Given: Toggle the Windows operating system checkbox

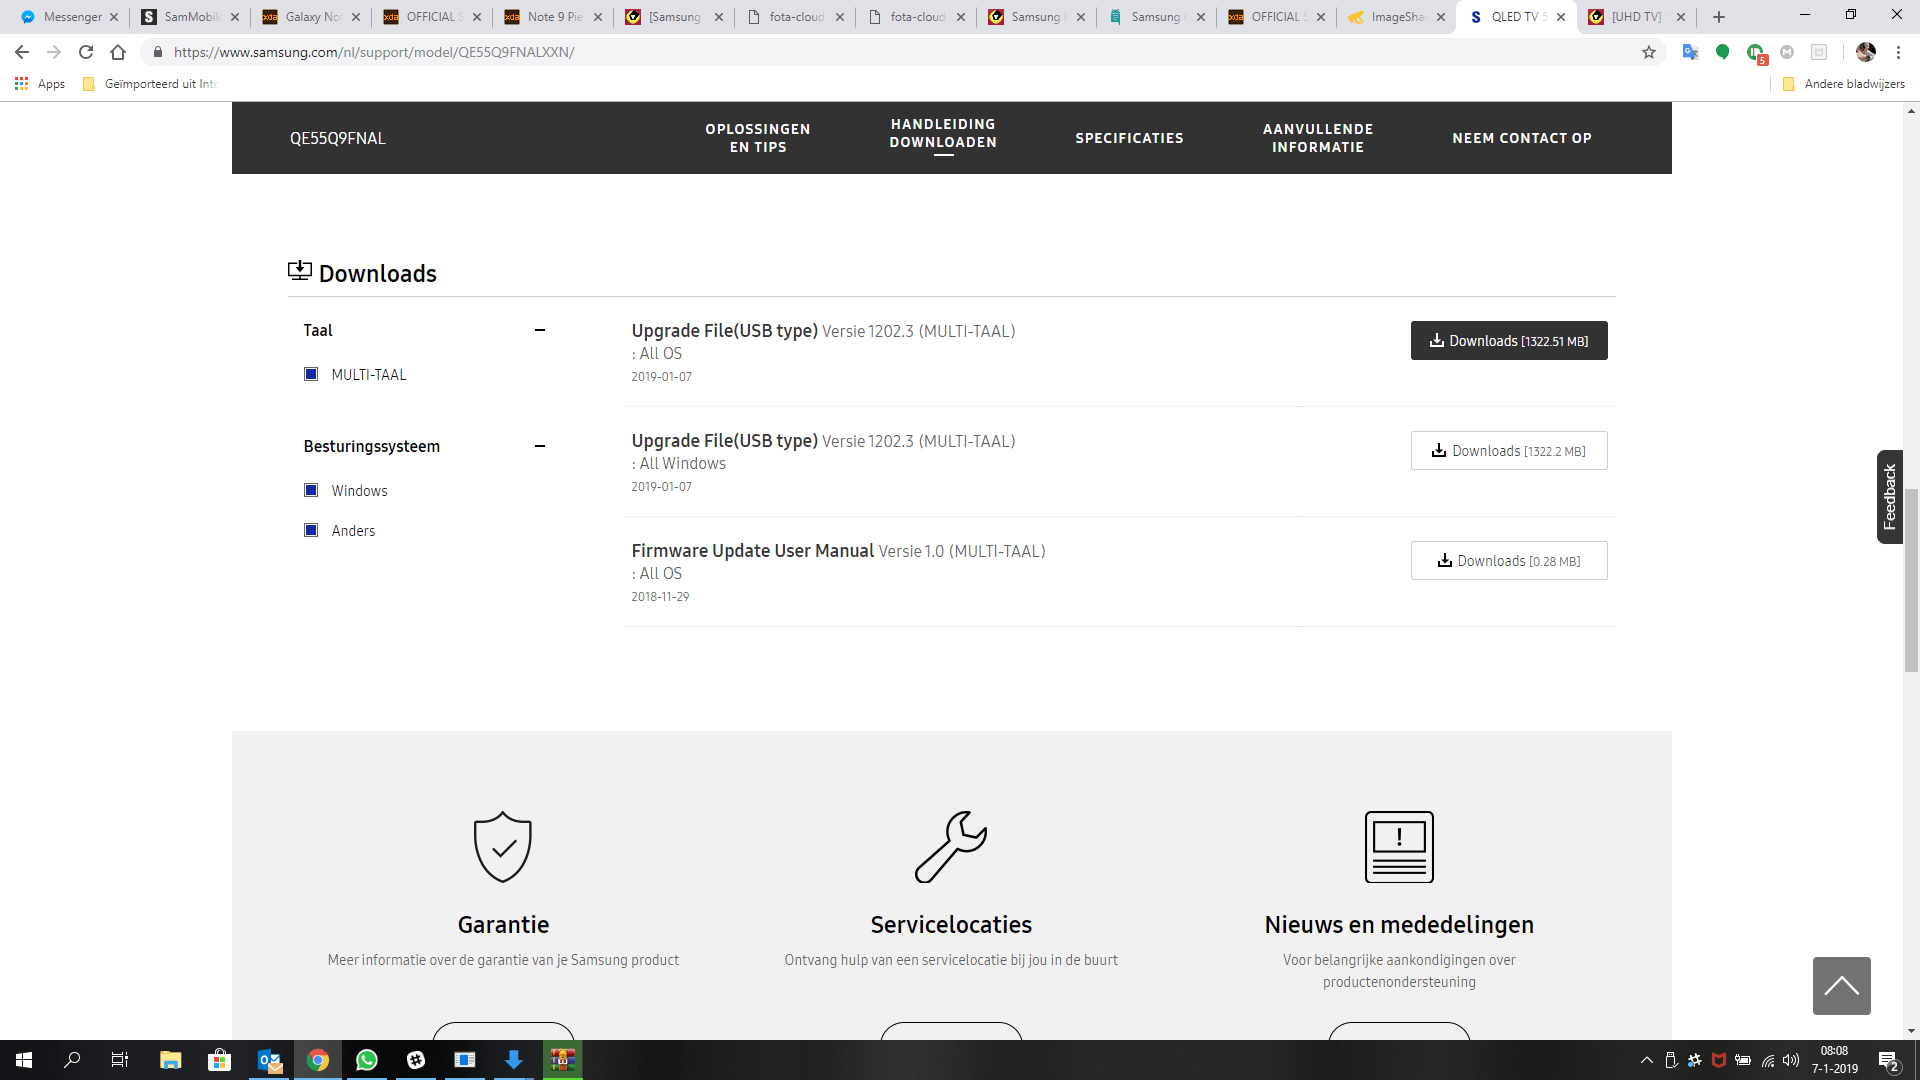Looking at the screenshot, I should [311, 490].
